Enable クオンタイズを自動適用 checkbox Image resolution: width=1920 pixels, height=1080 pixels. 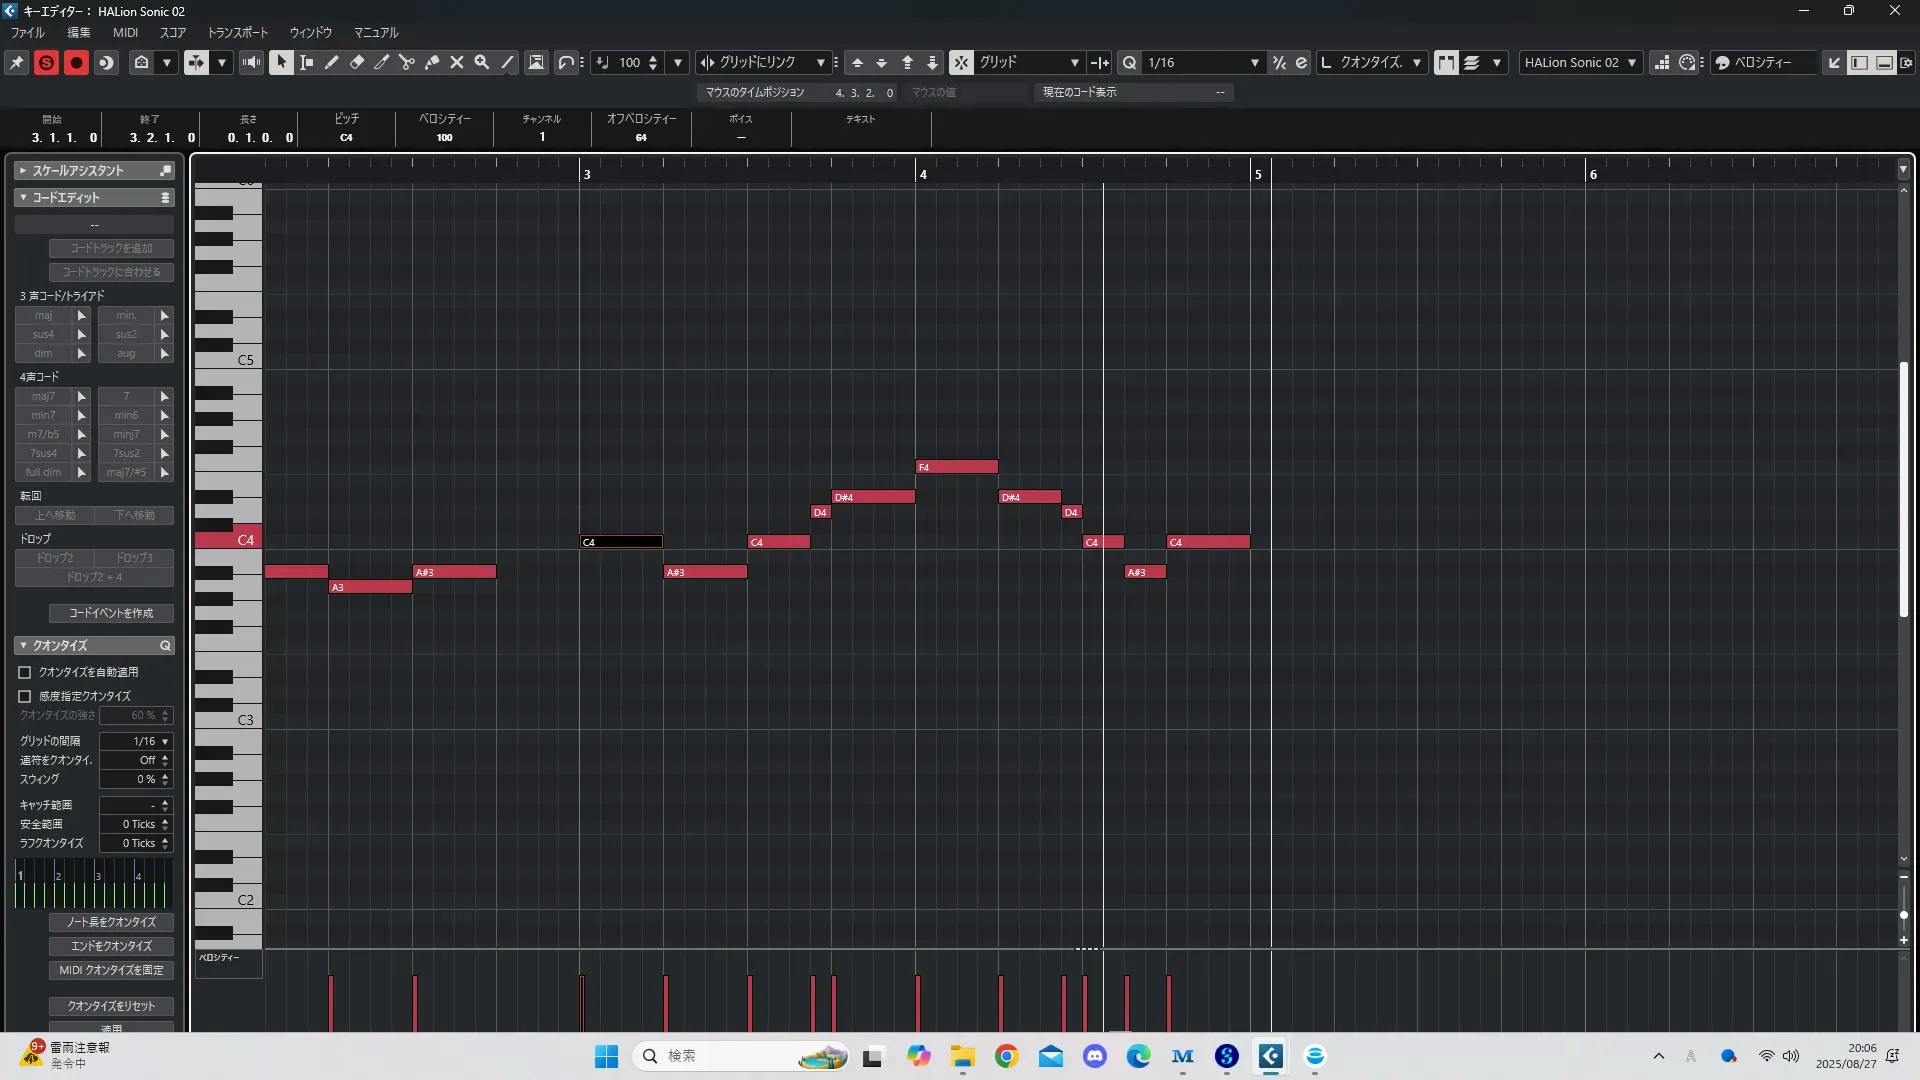point(25,672)
